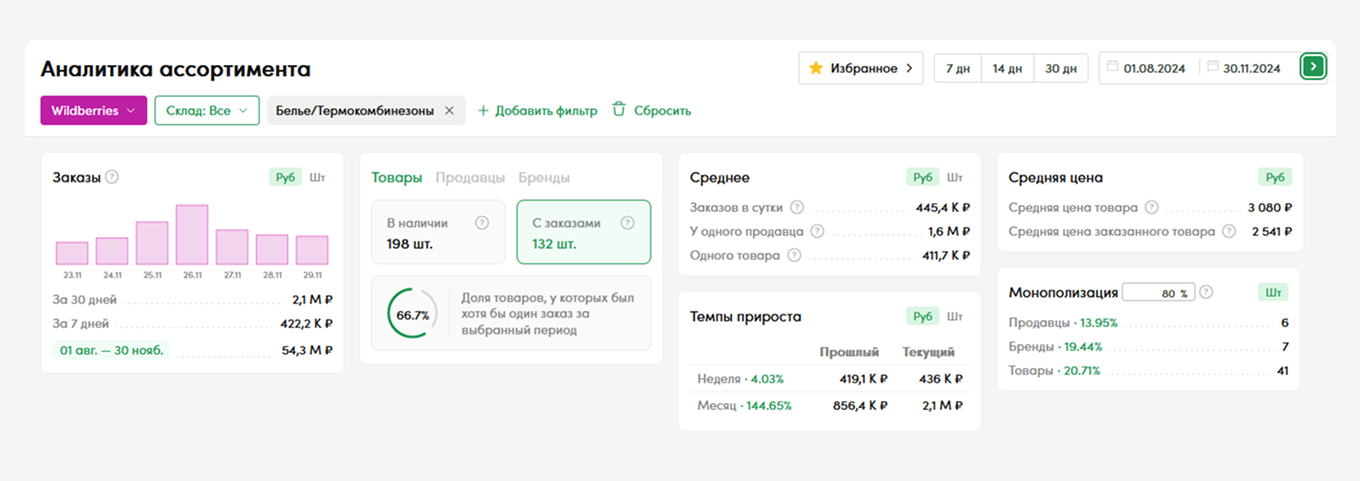This screenshot has height=481, width=1360.
Task: Remove the Белье/Термокомбинезоны filter chip
Action: click(449, 111)
